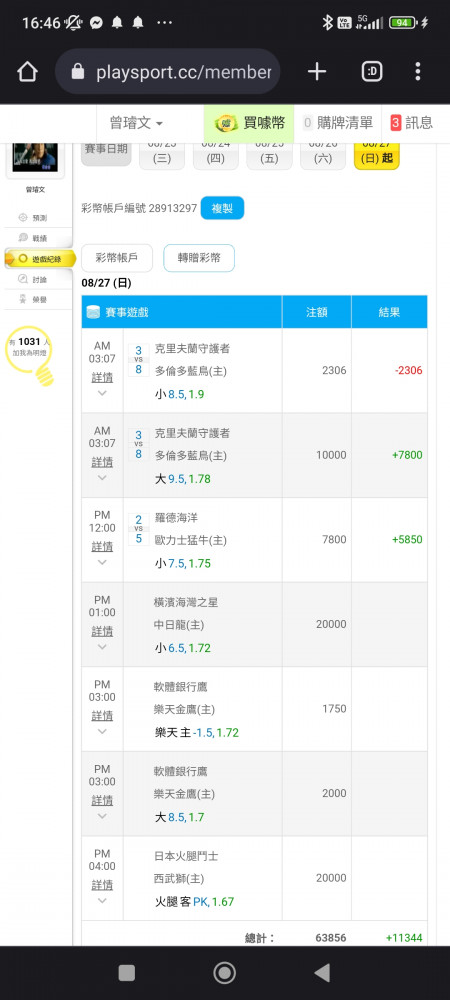Open 詳情 for 克里夫蘭 小8.5 row
The image size is (450, 1000).
click(x=102, y=378)
